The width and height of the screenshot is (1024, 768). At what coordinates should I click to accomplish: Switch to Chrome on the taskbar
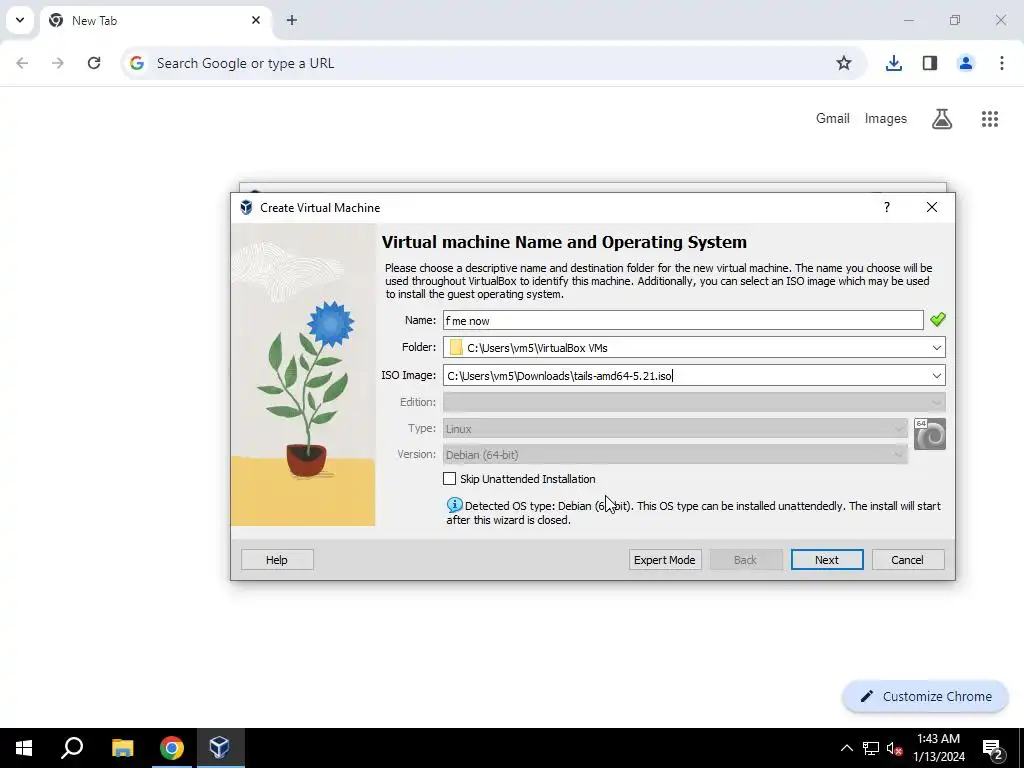pos(172,748)
